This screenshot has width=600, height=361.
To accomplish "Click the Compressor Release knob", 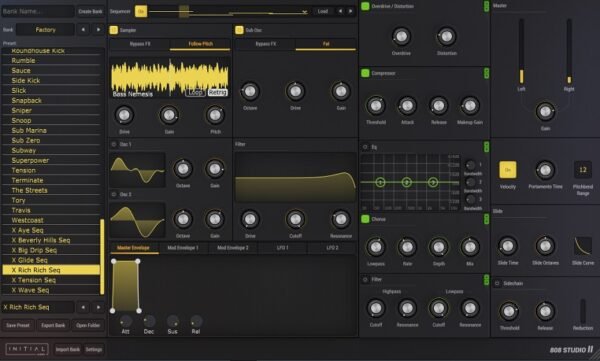I will point(439,106).
